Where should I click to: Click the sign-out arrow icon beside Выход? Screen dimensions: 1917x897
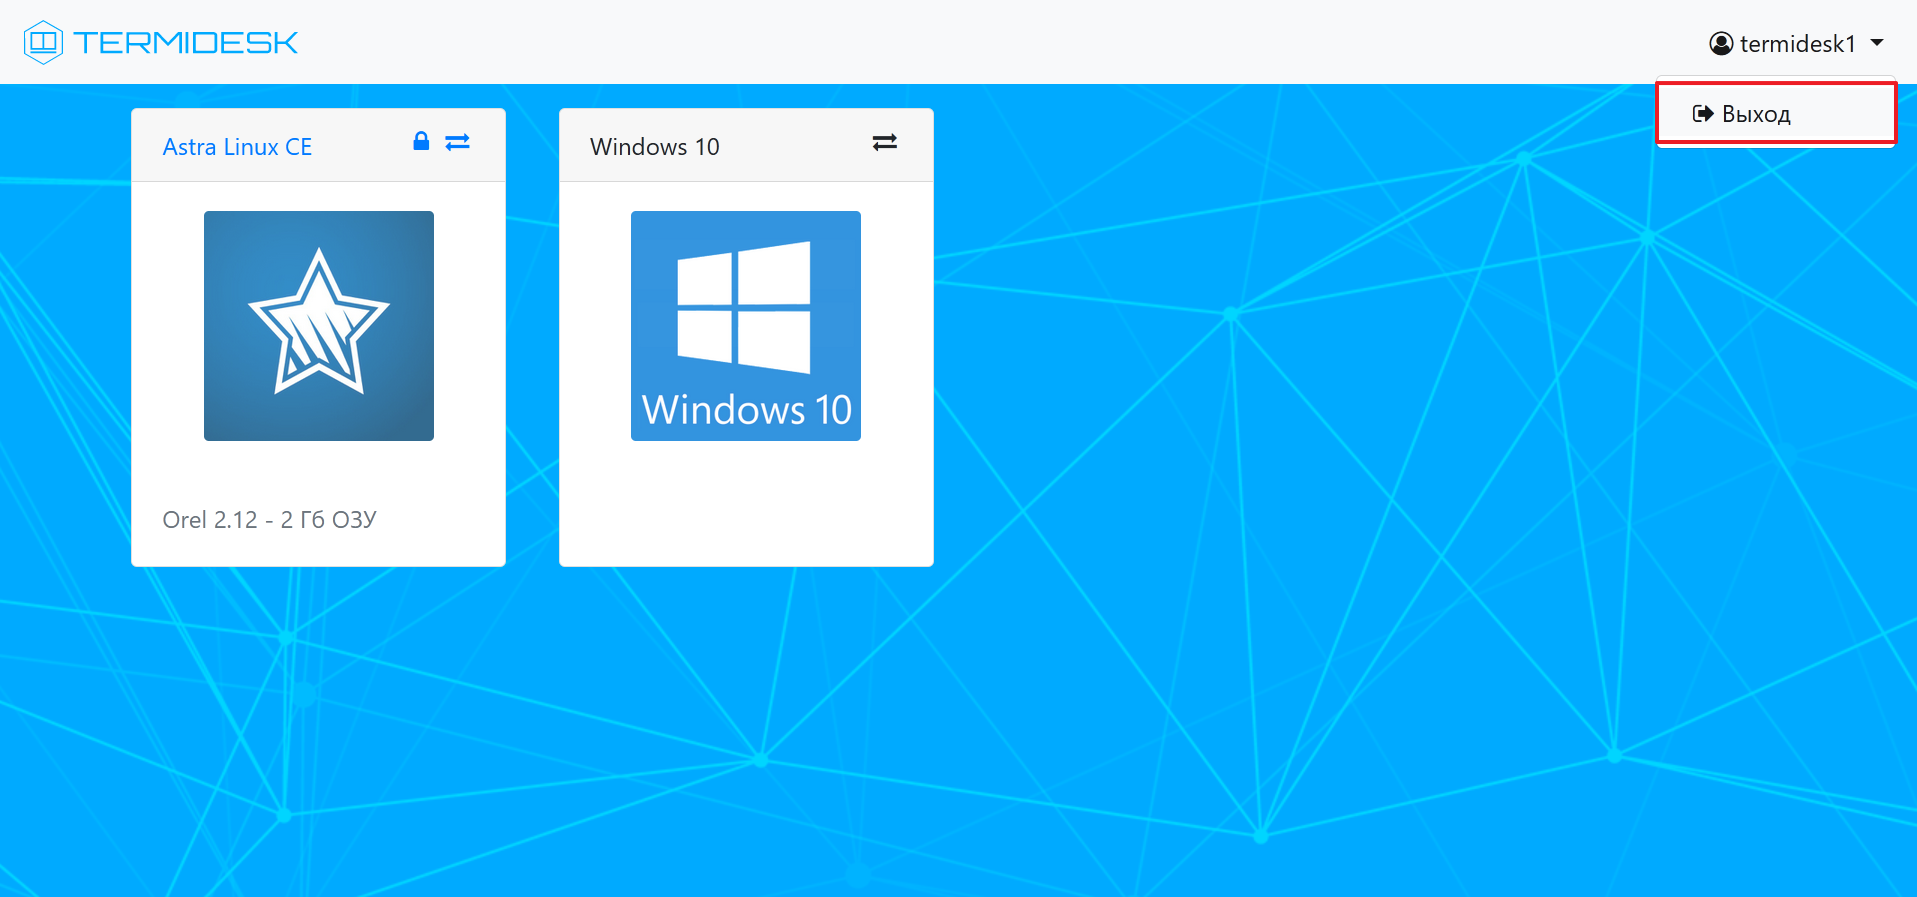click(1702, 113)
